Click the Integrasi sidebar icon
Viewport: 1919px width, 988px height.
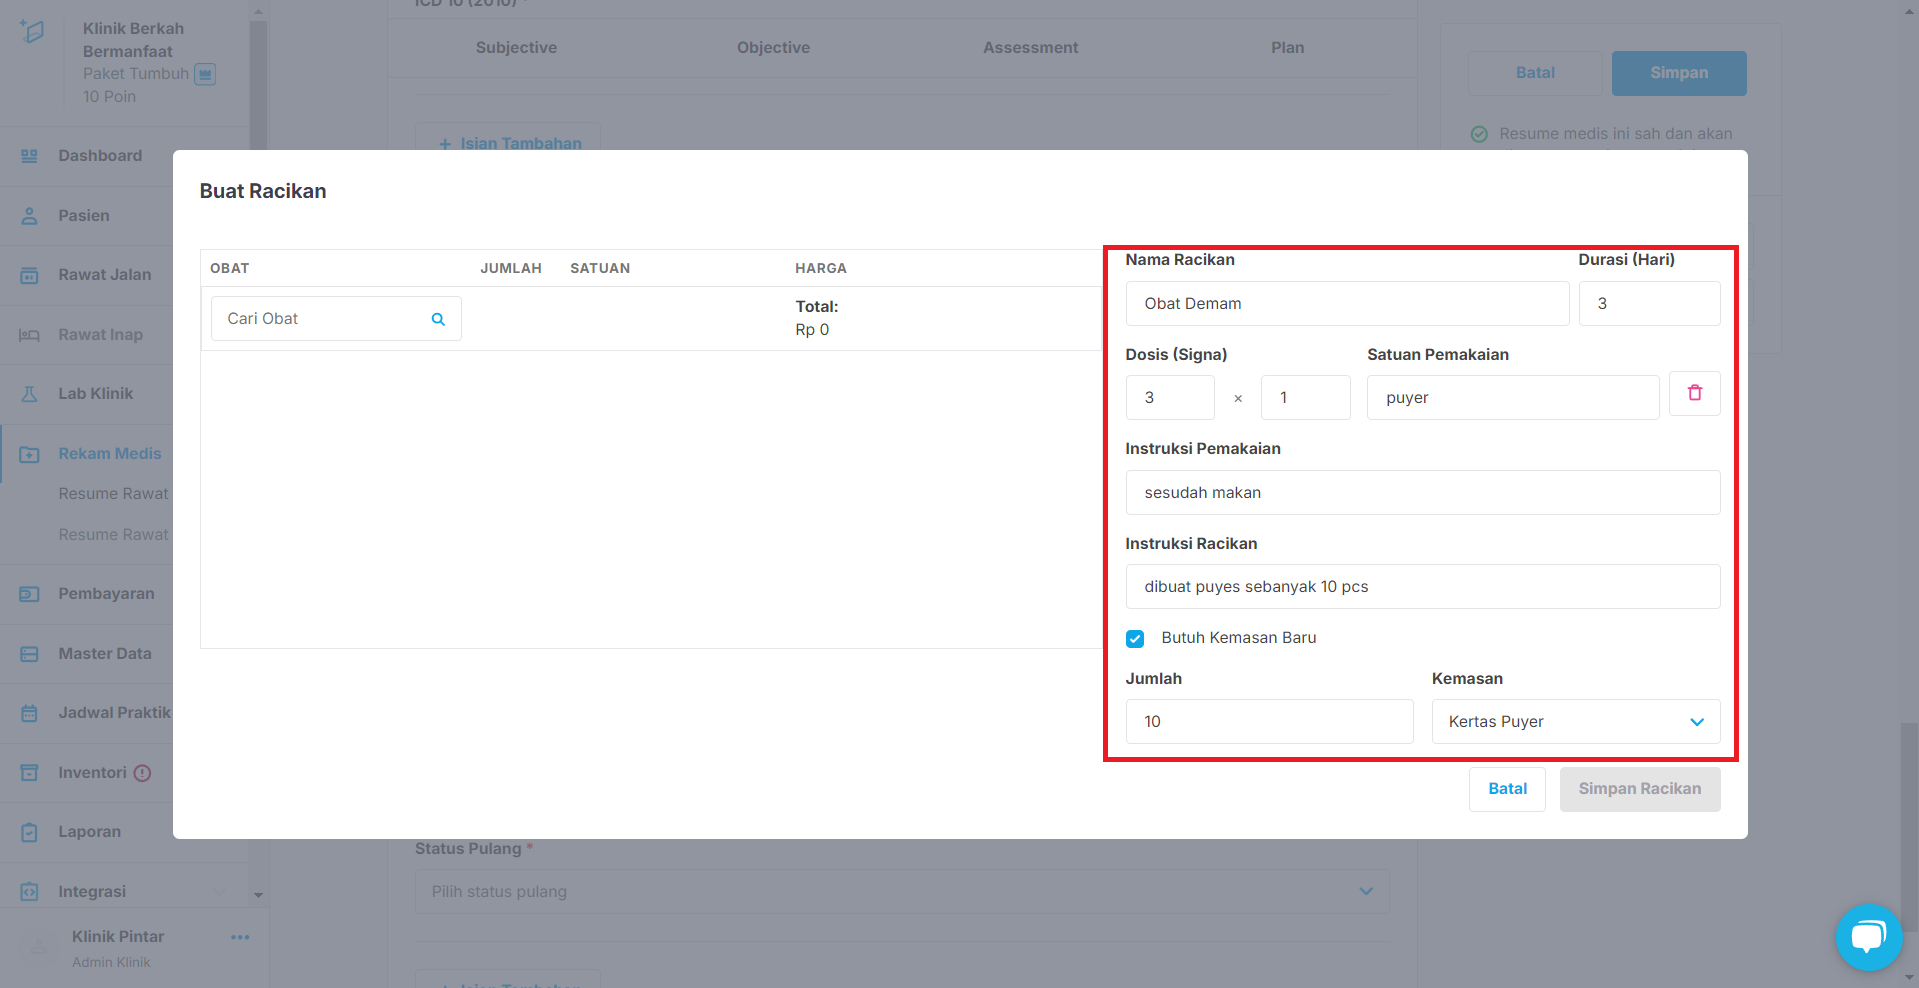point(29,892)
